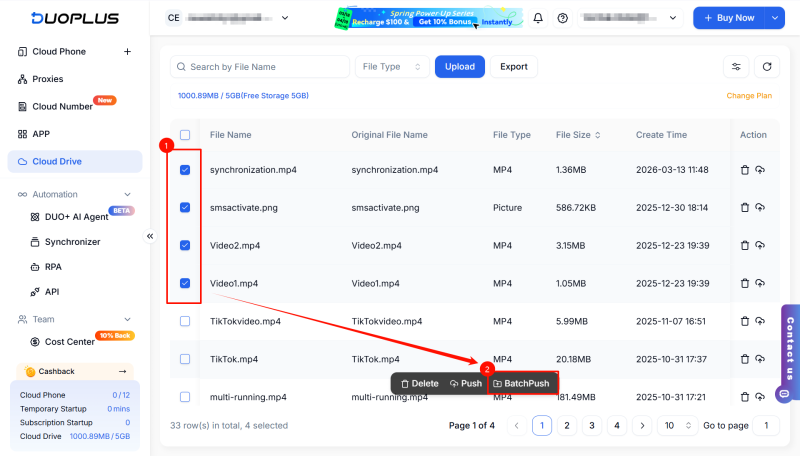Toggle the select-all checkbox in the header
Image resolution: width=800 pixels, height=456 pixels.
click(185, 135)
